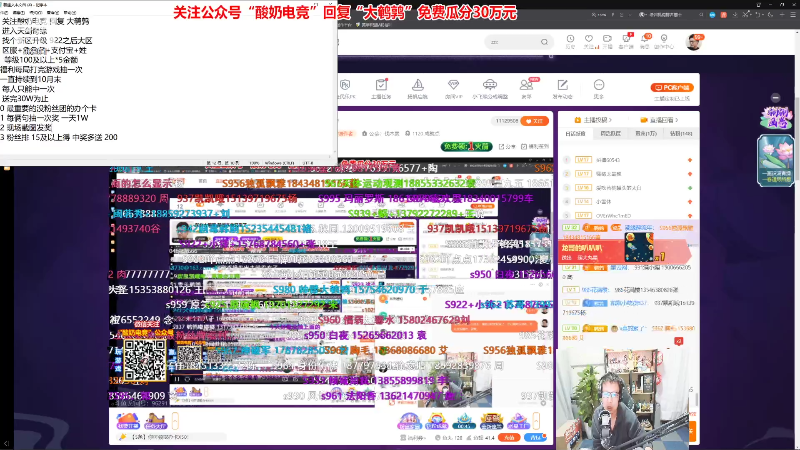
Task: Open the purple event logo above lotus card
Action: click(x=776, y=117)
